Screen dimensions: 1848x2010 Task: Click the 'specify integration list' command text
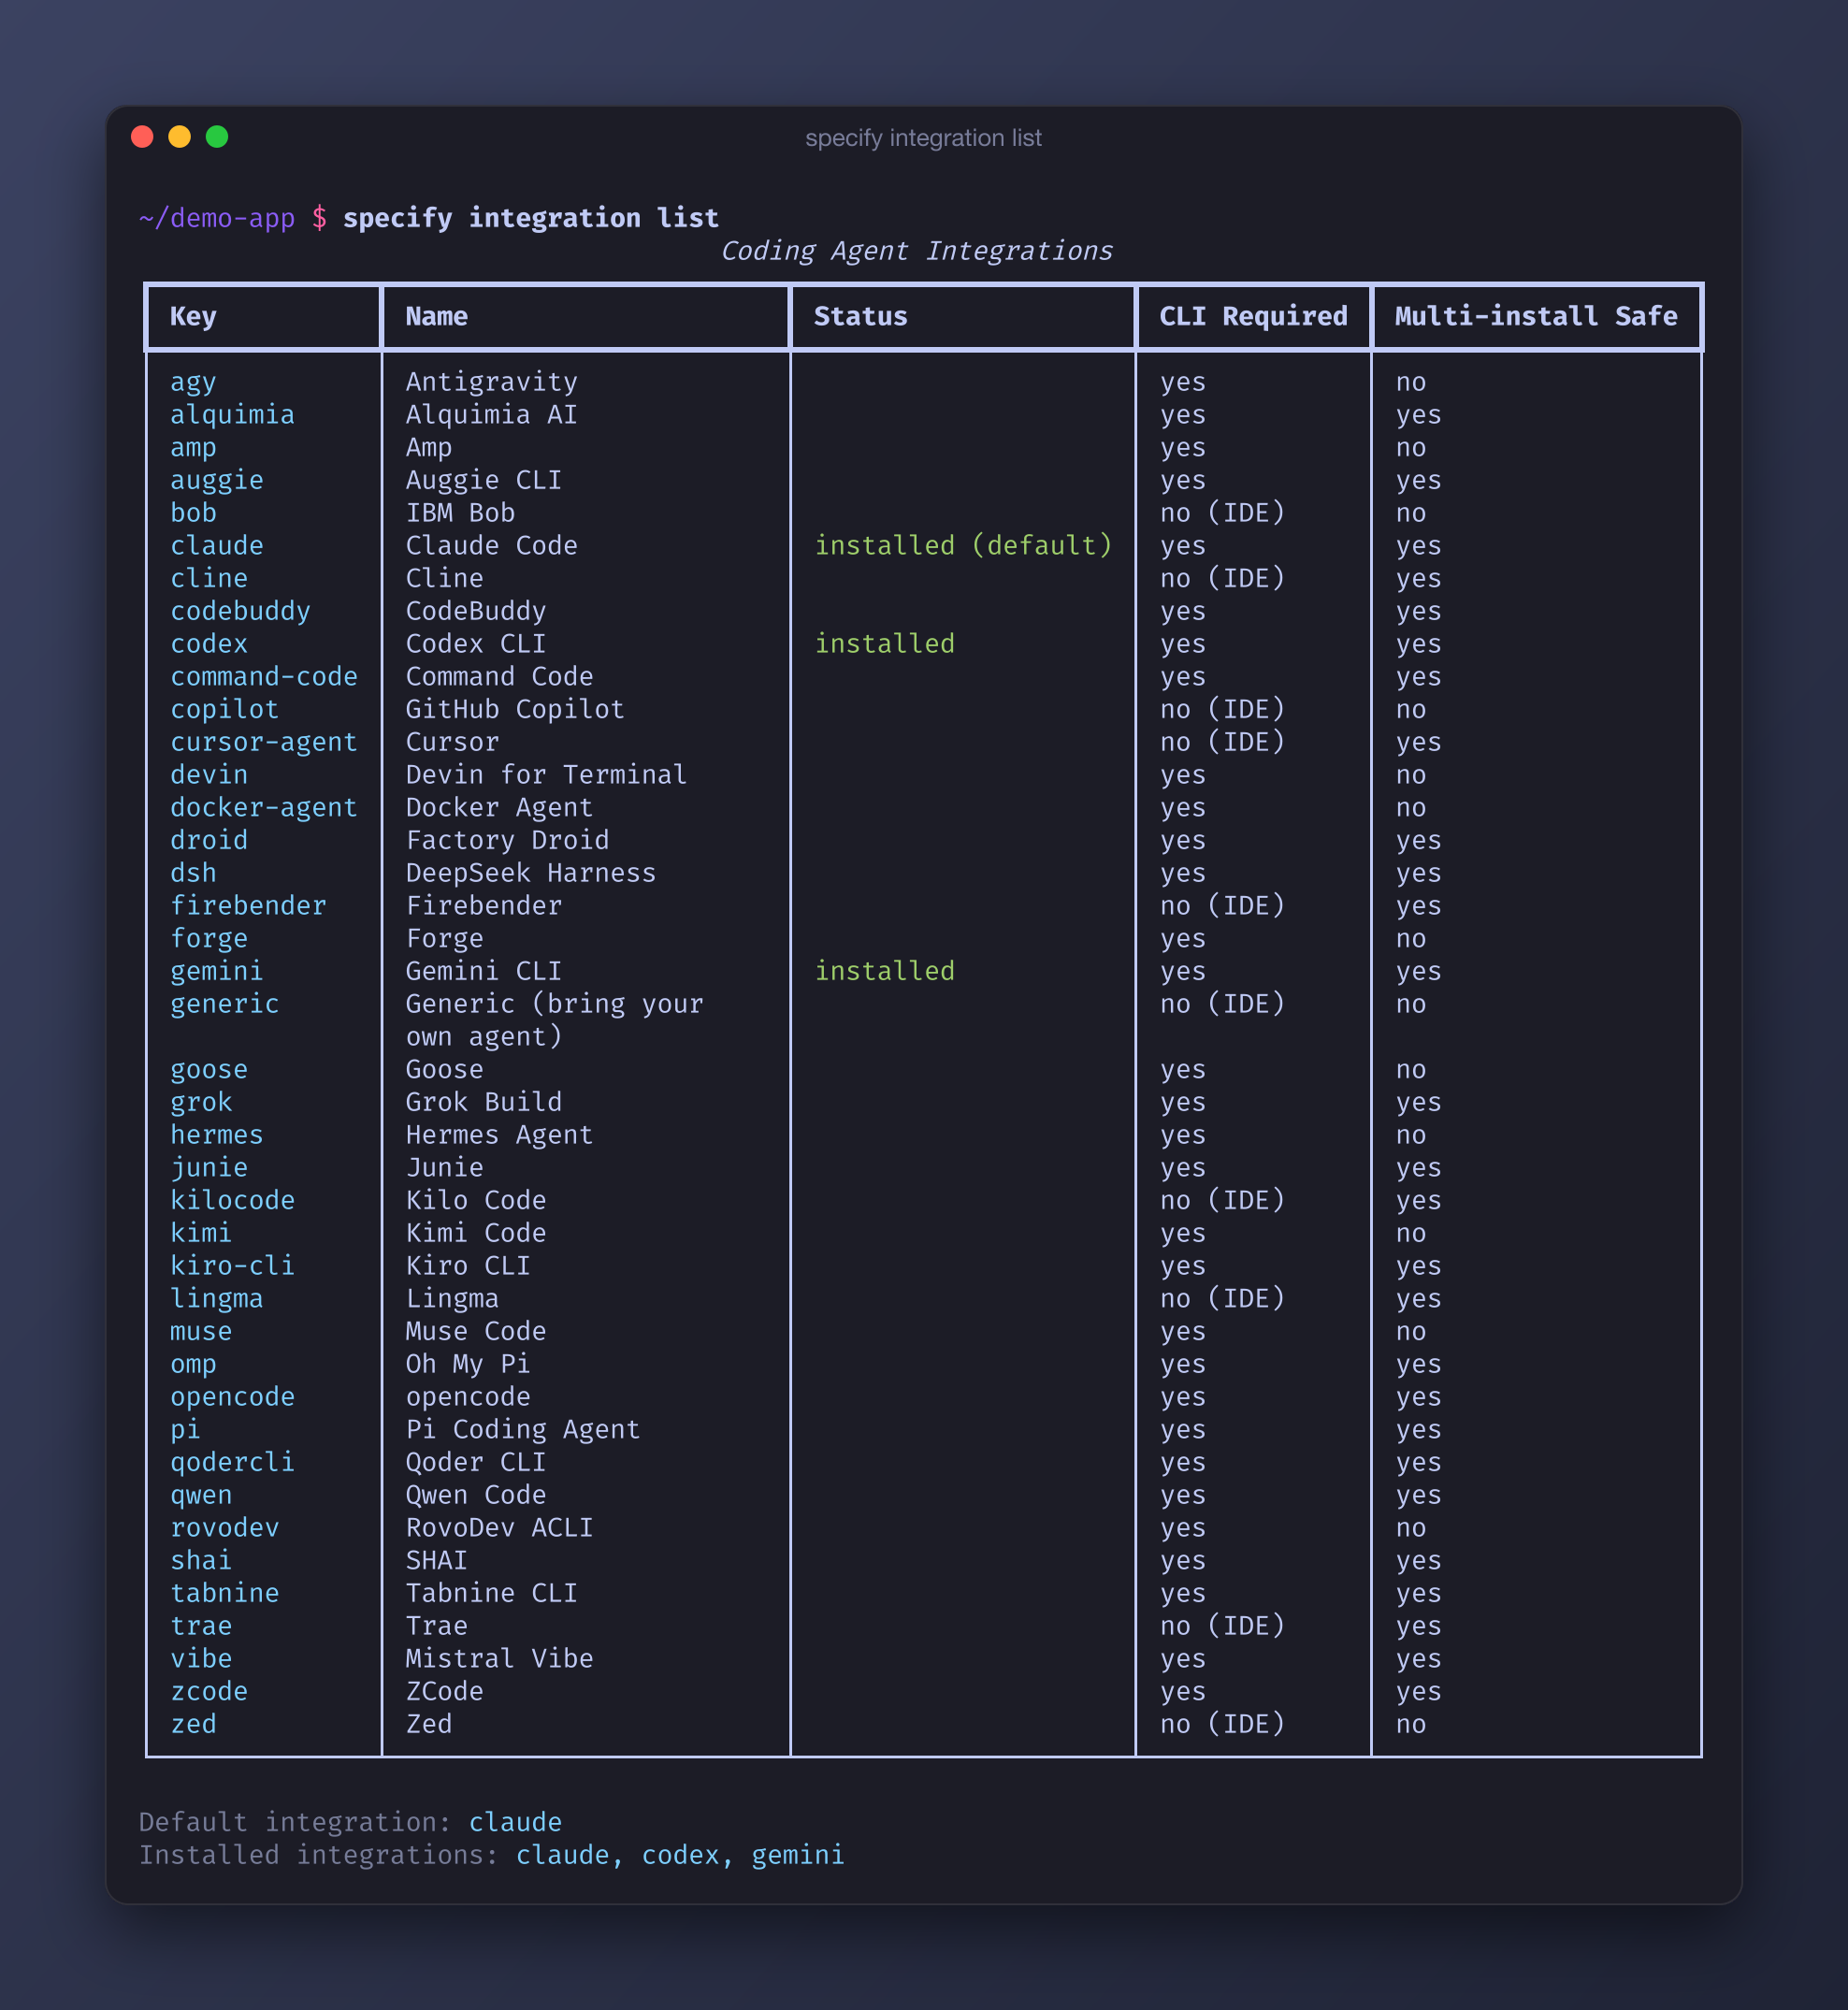pos(531,218)
